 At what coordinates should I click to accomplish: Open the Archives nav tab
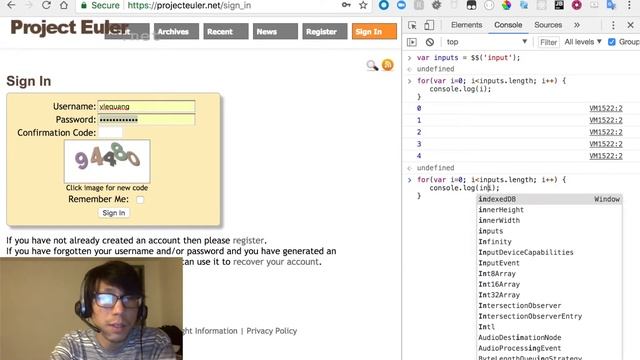point(176,31)
